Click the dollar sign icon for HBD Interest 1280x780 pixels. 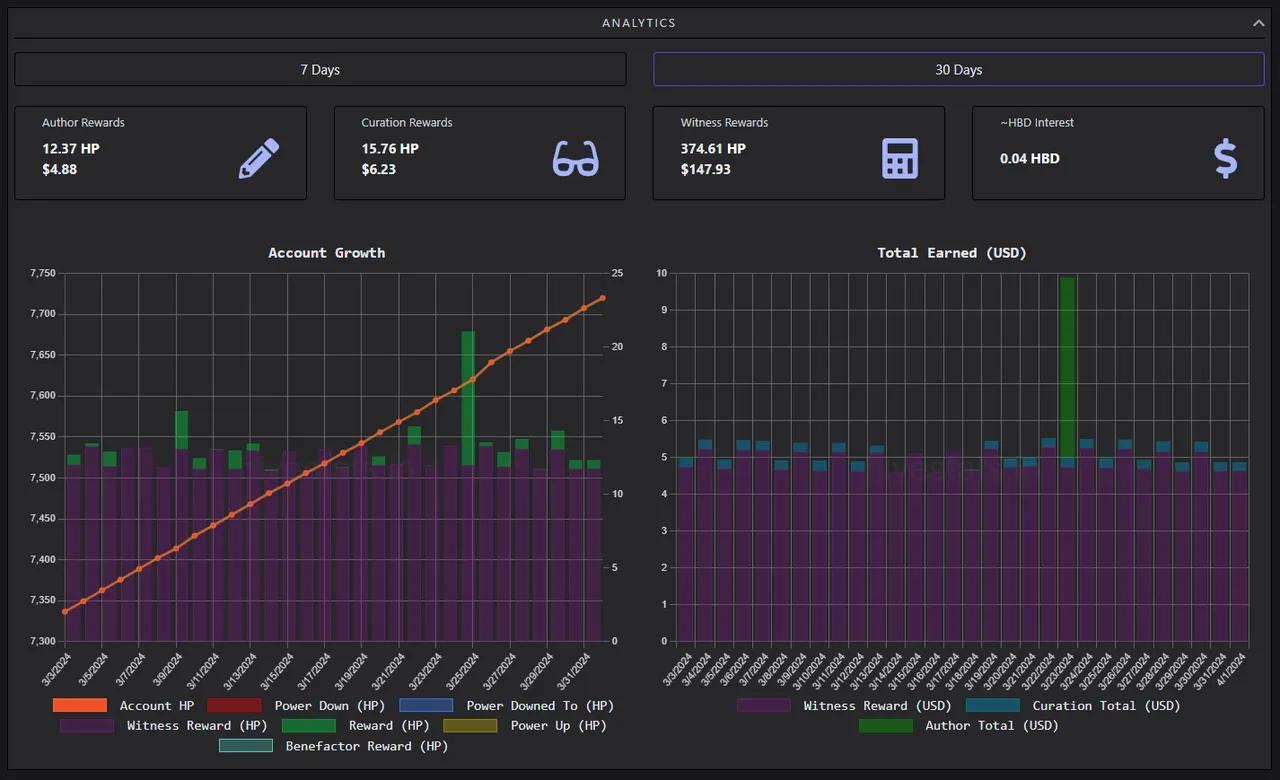(1225, 159)
